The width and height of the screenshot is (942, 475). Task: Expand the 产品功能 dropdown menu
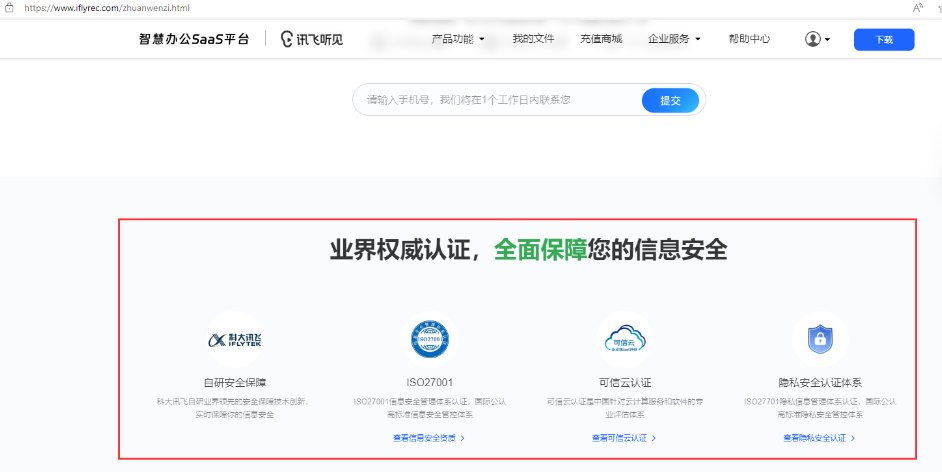point(458,40)
